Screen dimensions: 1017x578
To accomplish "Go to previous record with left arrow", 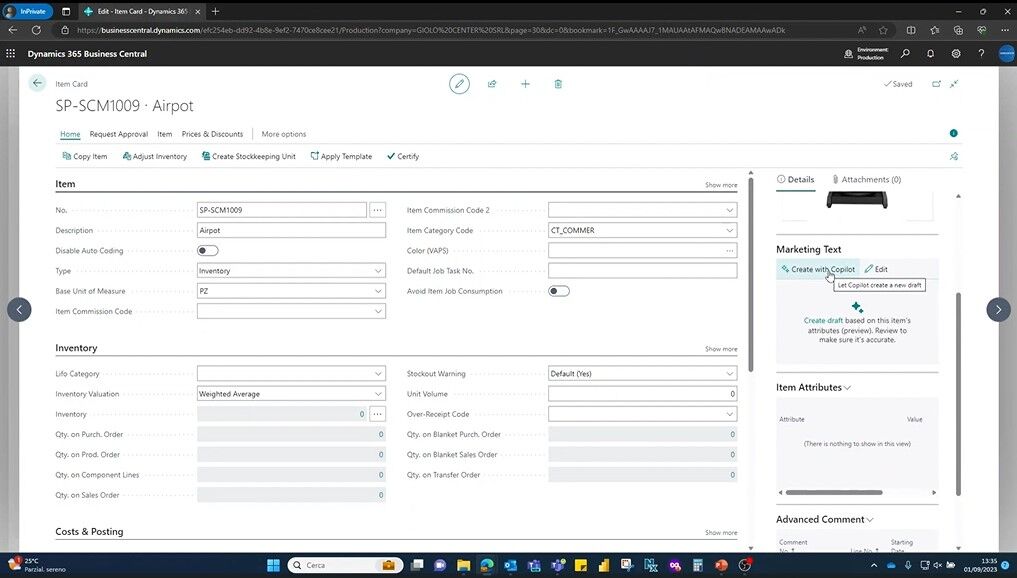I will (19, 309).
